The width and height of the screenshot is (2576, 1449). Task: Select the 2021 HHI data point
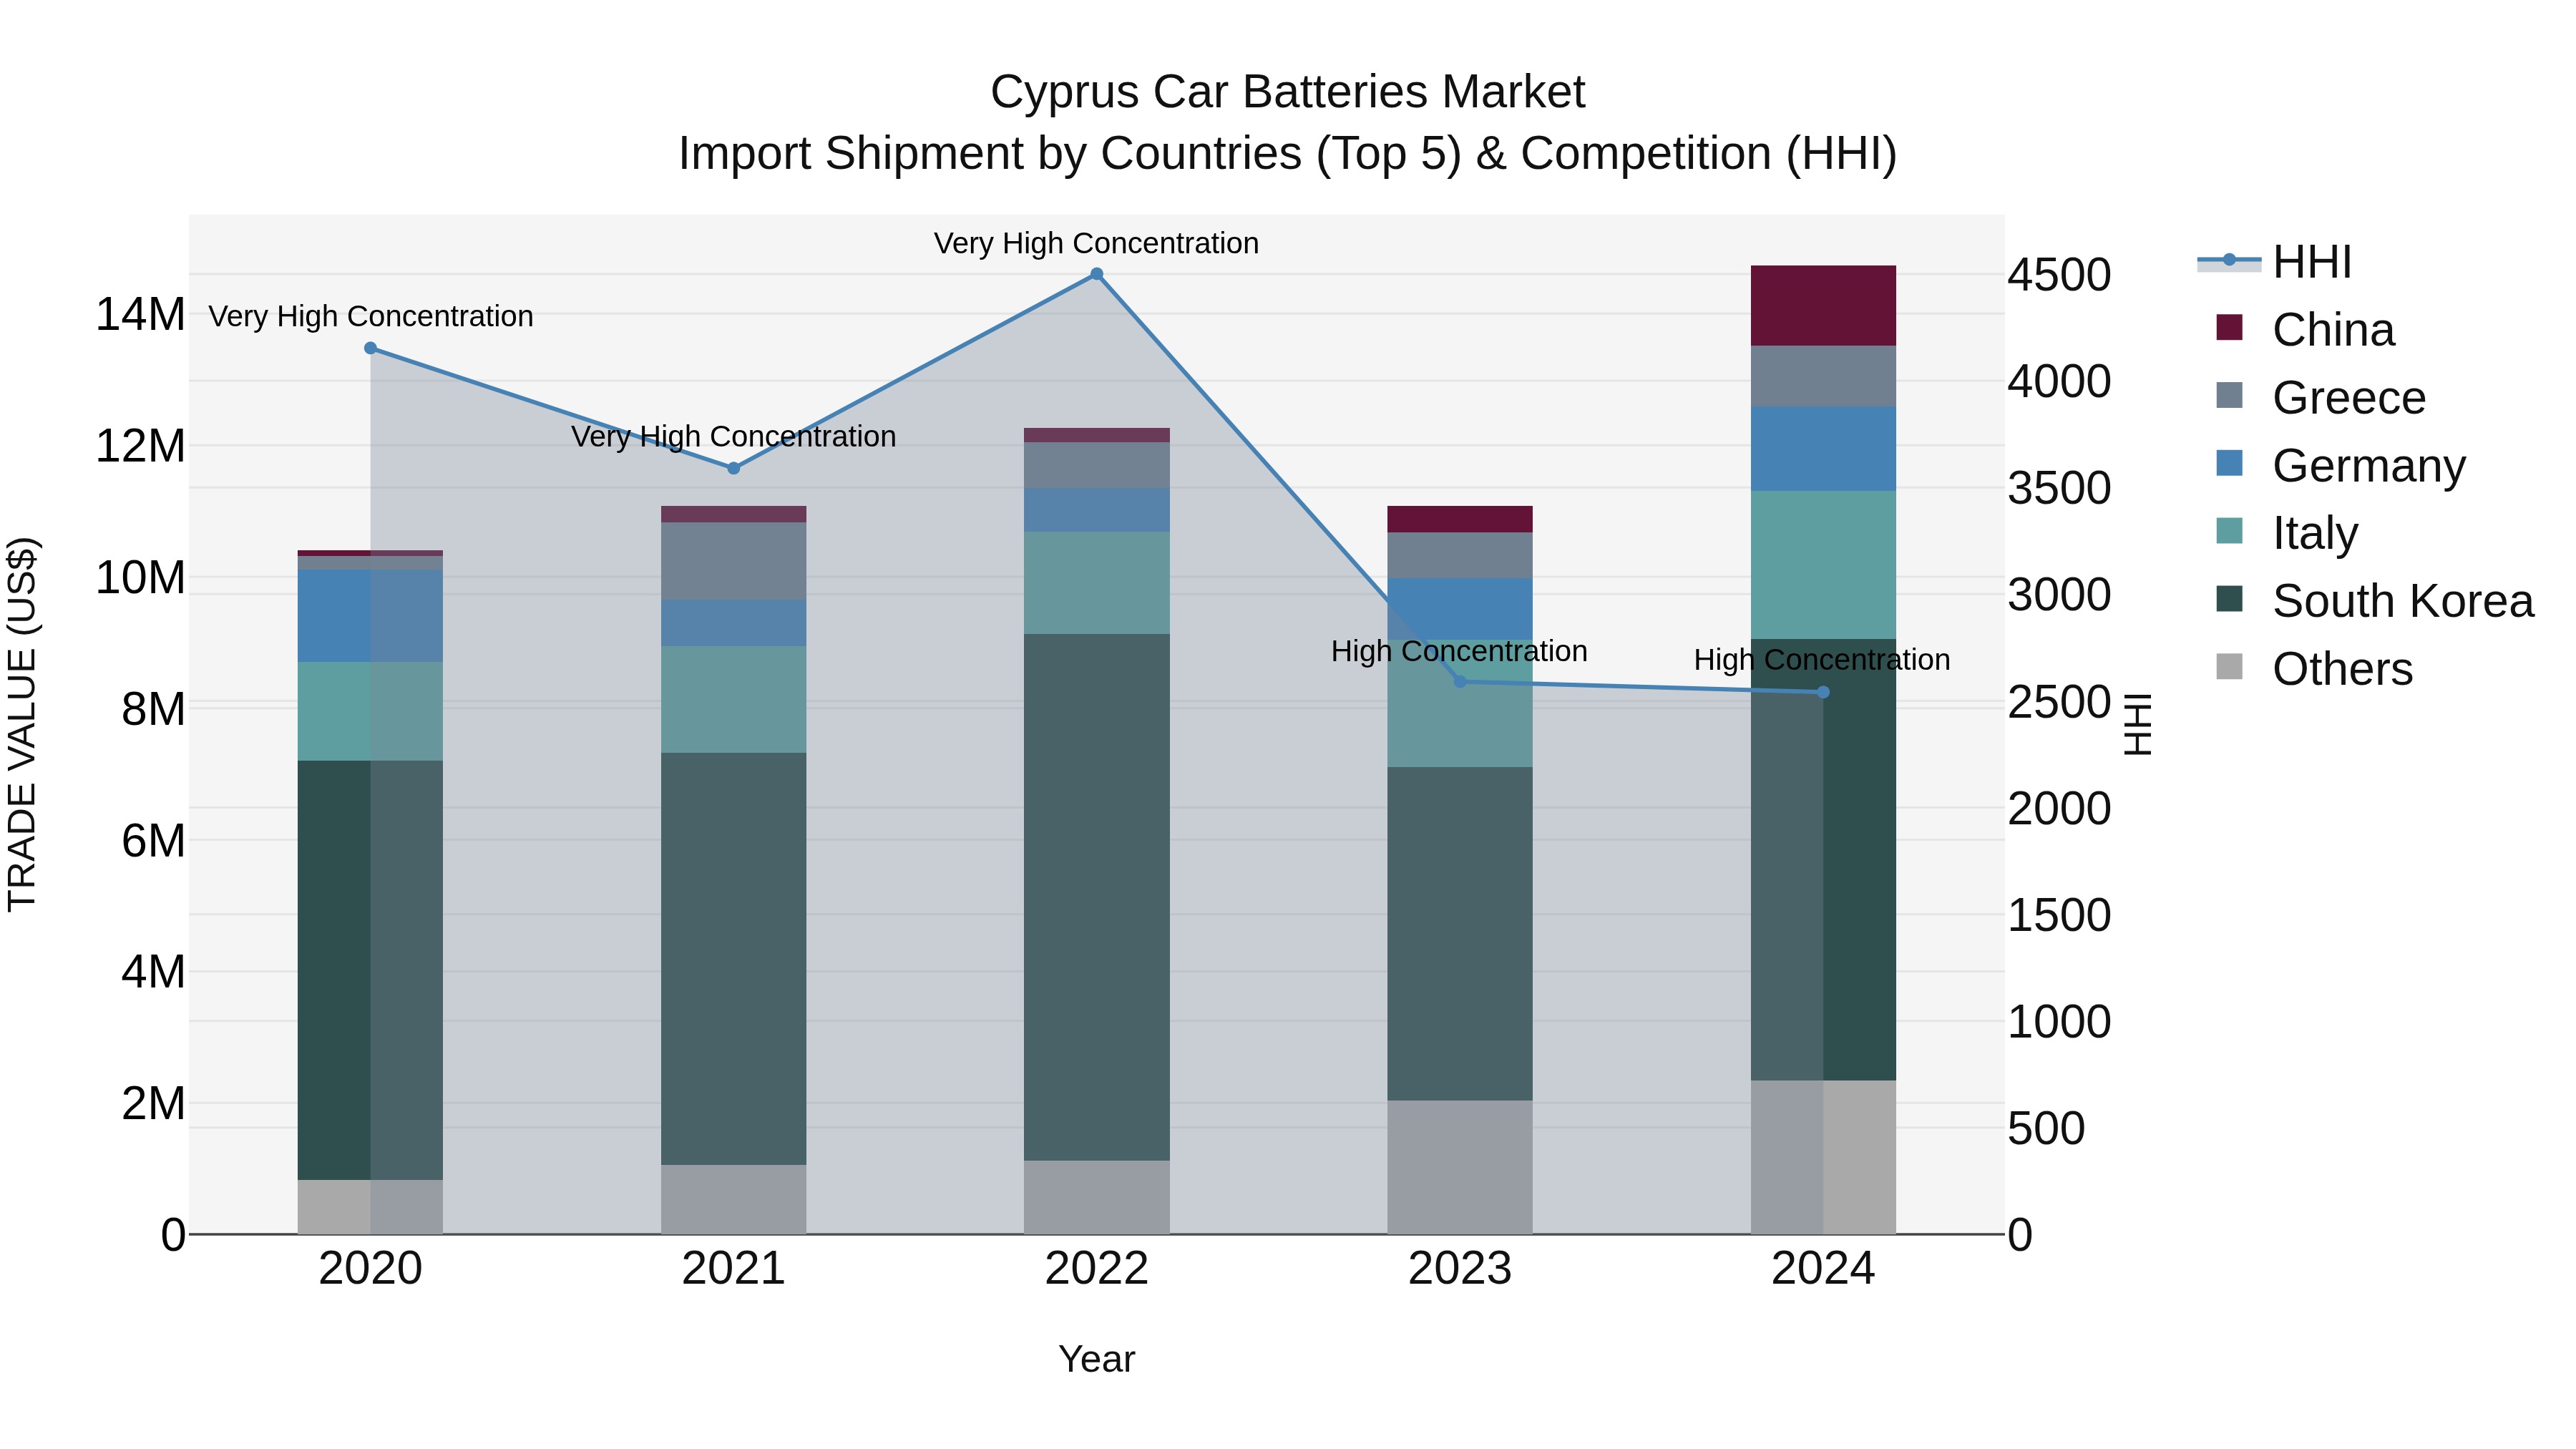pyautogui.click(x=733, y=468)
